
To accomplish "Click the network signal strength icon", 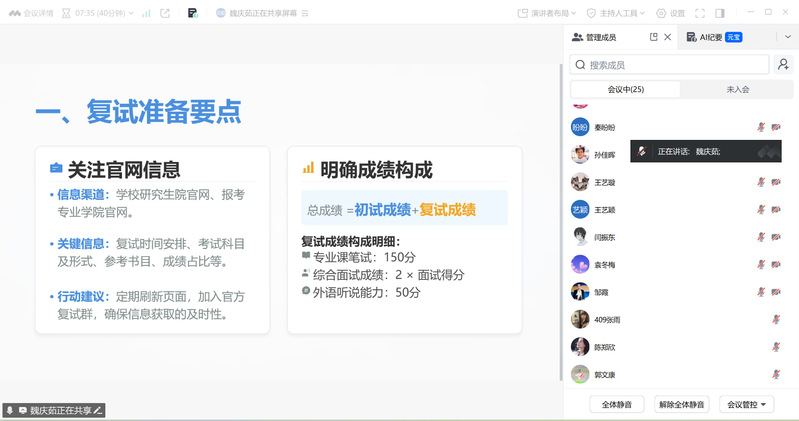I will tap(146, 13).
